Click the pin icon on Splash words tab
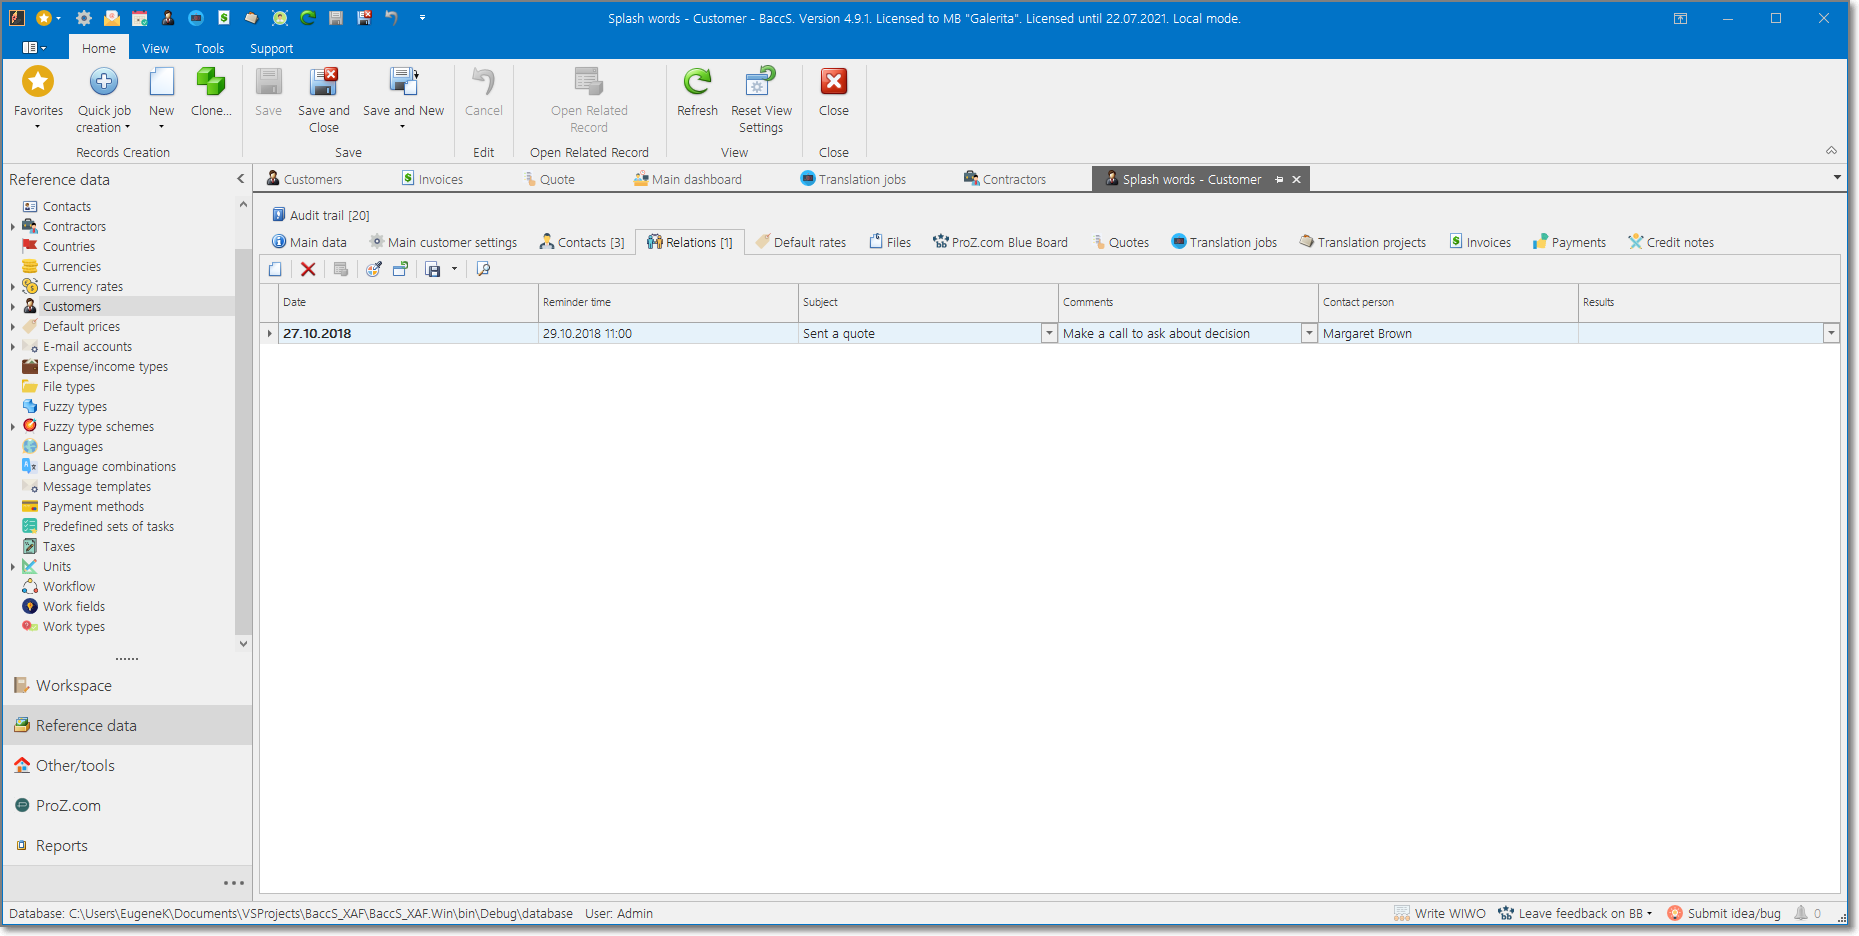Image resolution: width=1859 pixels, height=936 pixels. click(1279, 180)
